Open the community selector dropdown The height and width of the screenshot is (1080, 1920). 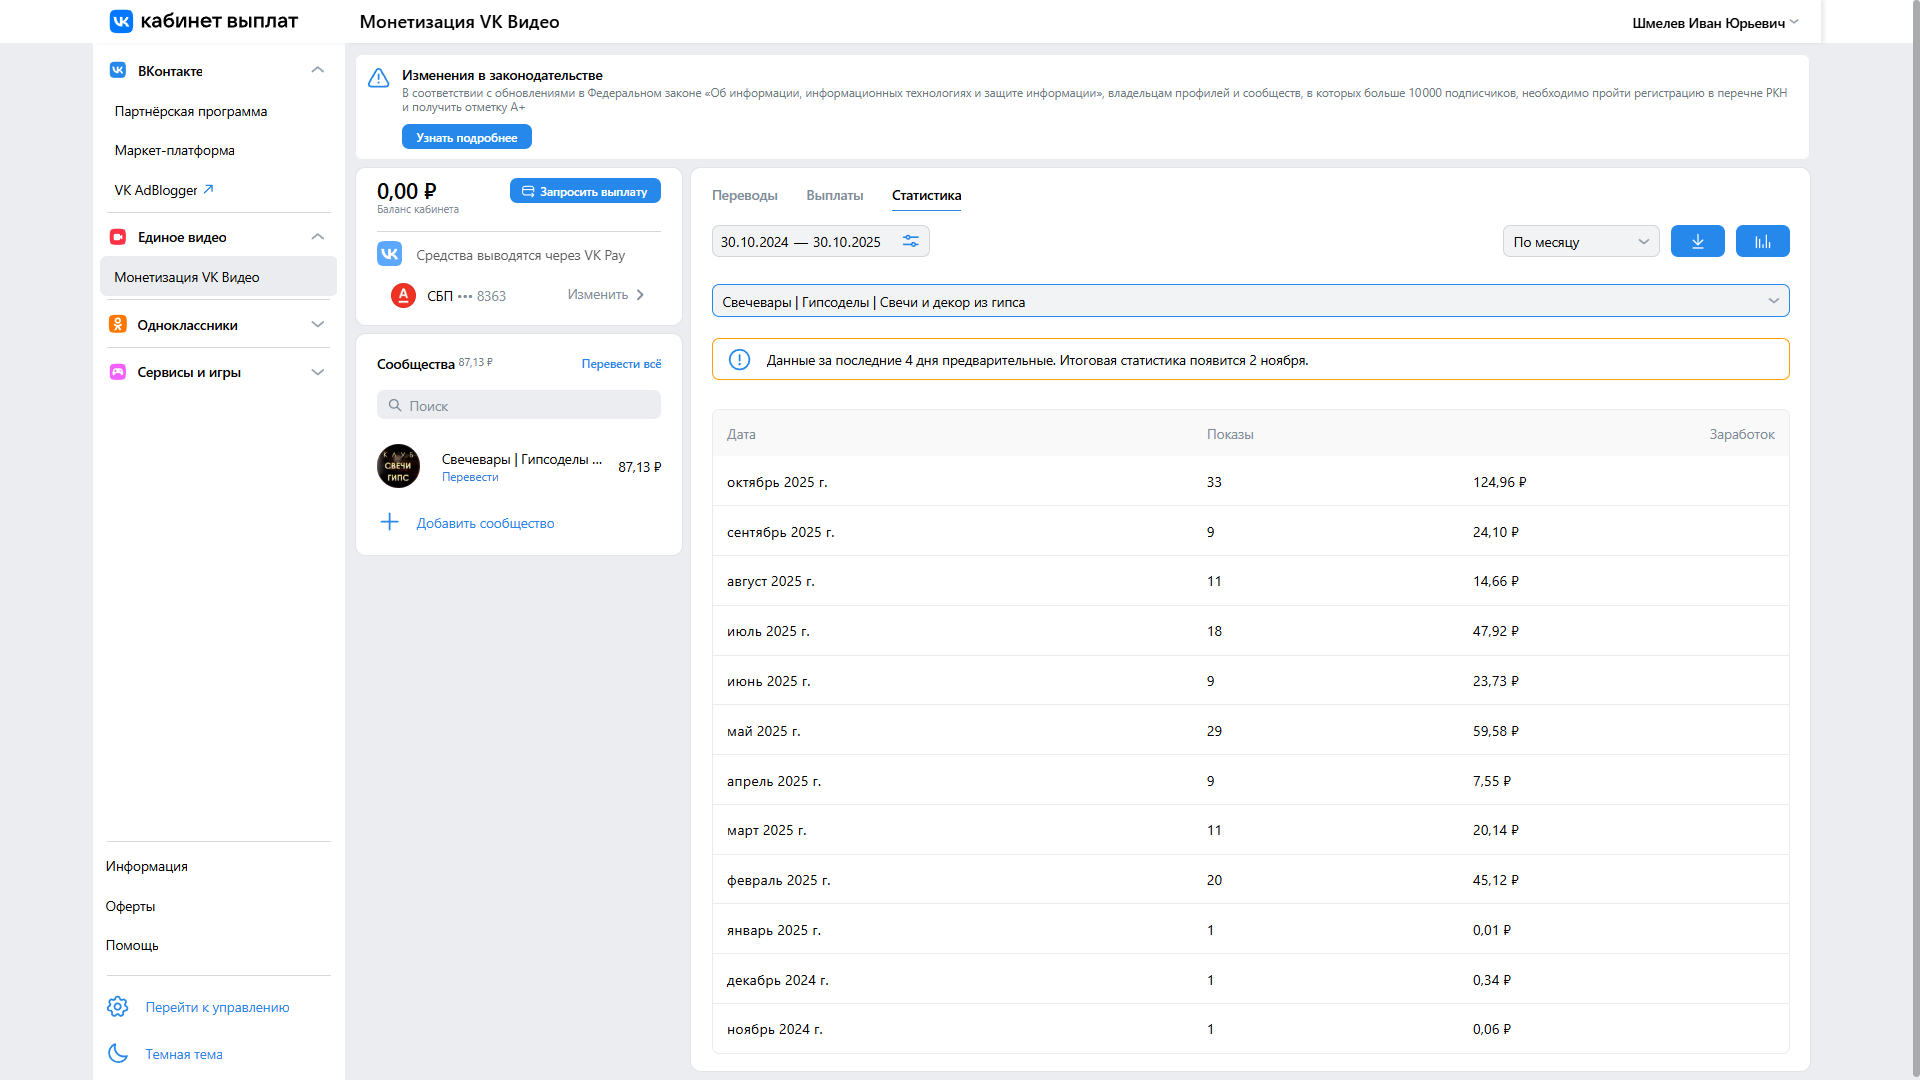[x=1250, y=301]
